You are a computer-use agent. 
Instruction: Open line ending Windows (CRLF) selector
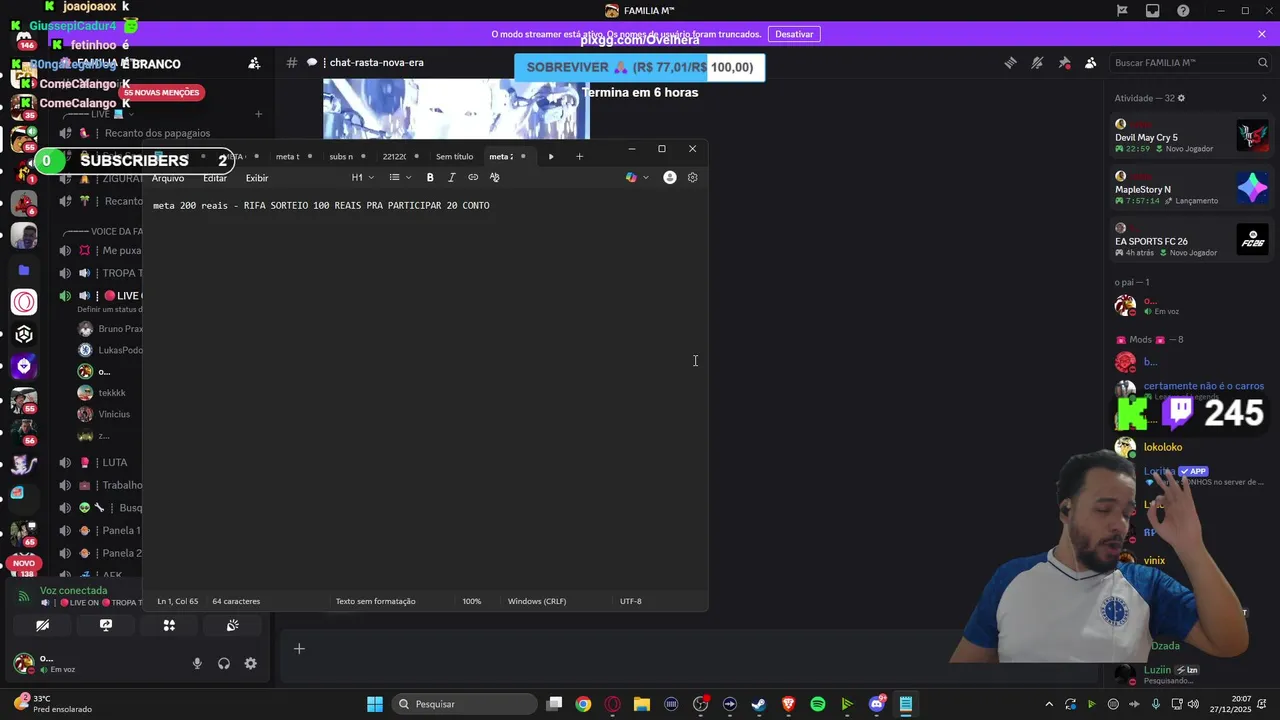pyautogui.click(x=537, y=601)
